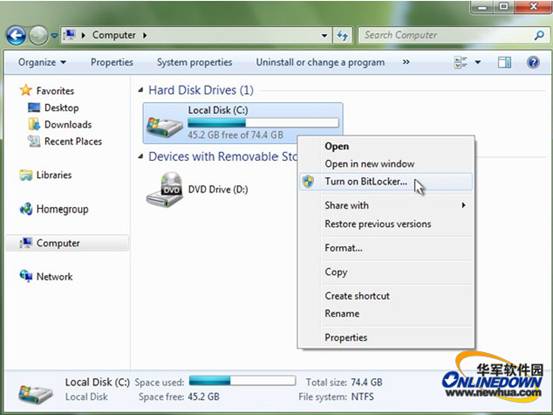553x415 pixels.
Task: Click the Local Disk (C:) label
Action: point(218,110)
